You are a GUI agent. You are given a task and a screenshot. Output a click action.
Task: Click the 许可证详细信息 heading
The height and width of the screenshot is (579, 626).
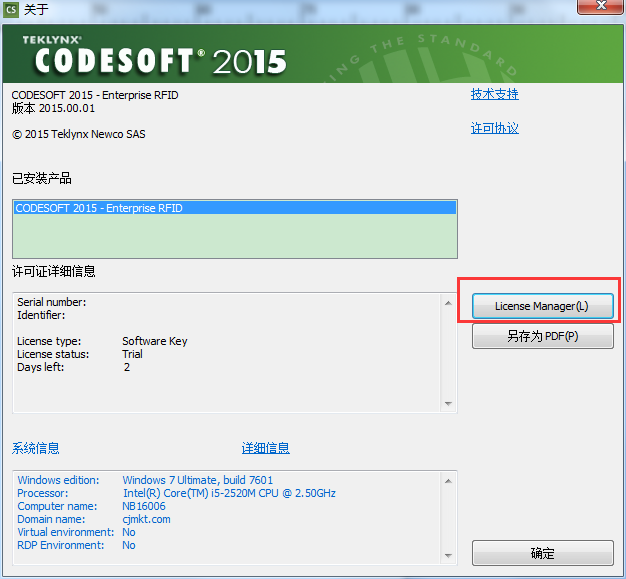pos(53,272)
